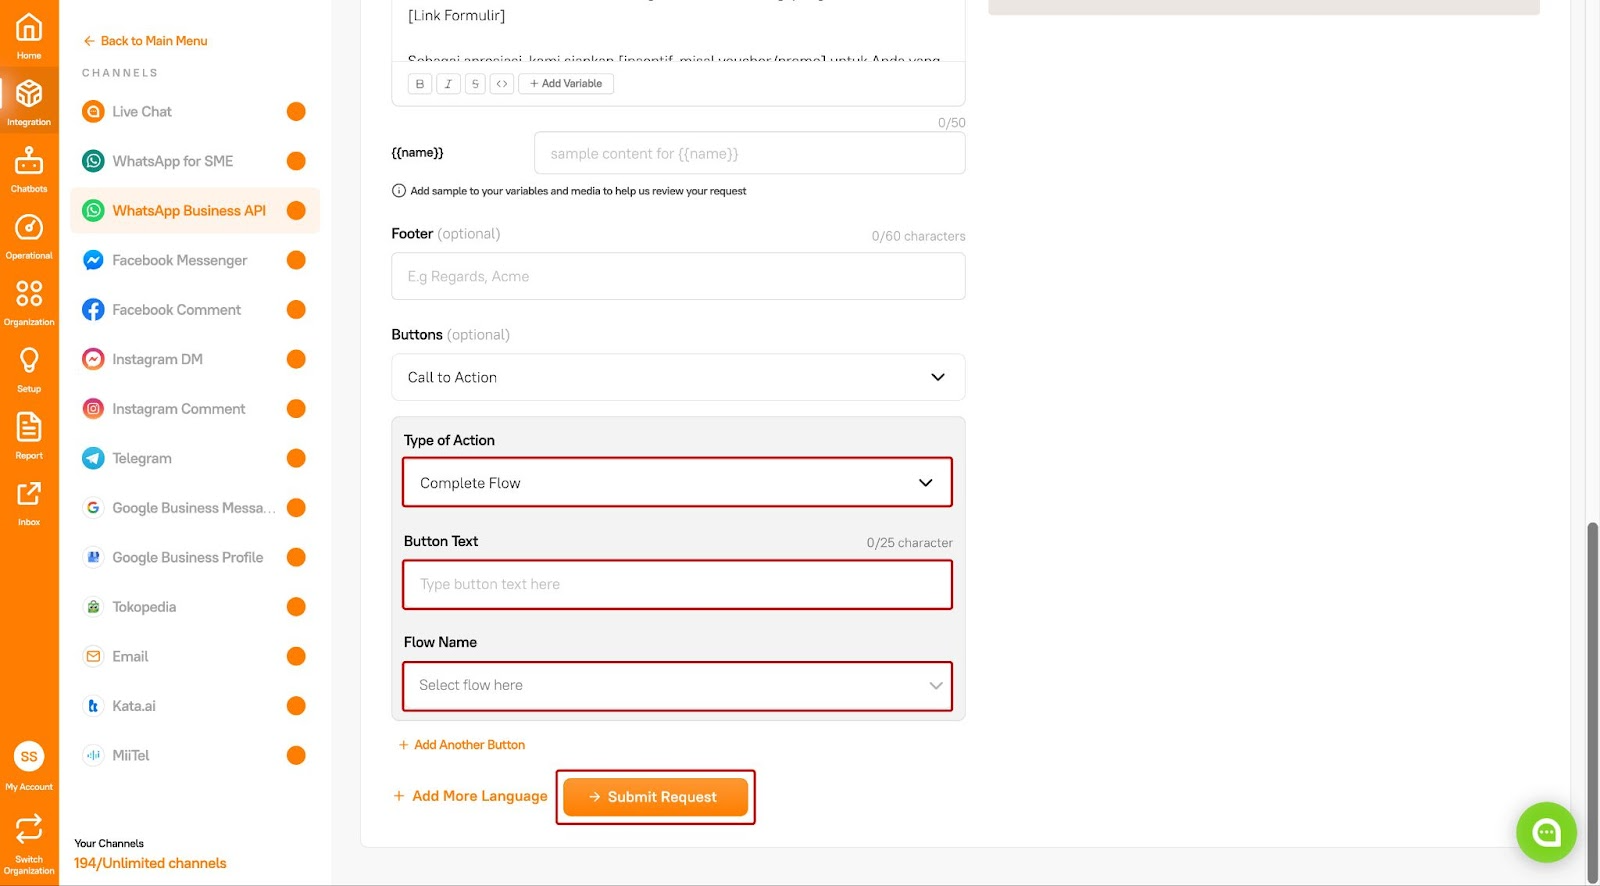Select the Facebook Comment channel
The width and height of the screenshot is (1600, 886).
coord(195,310)
